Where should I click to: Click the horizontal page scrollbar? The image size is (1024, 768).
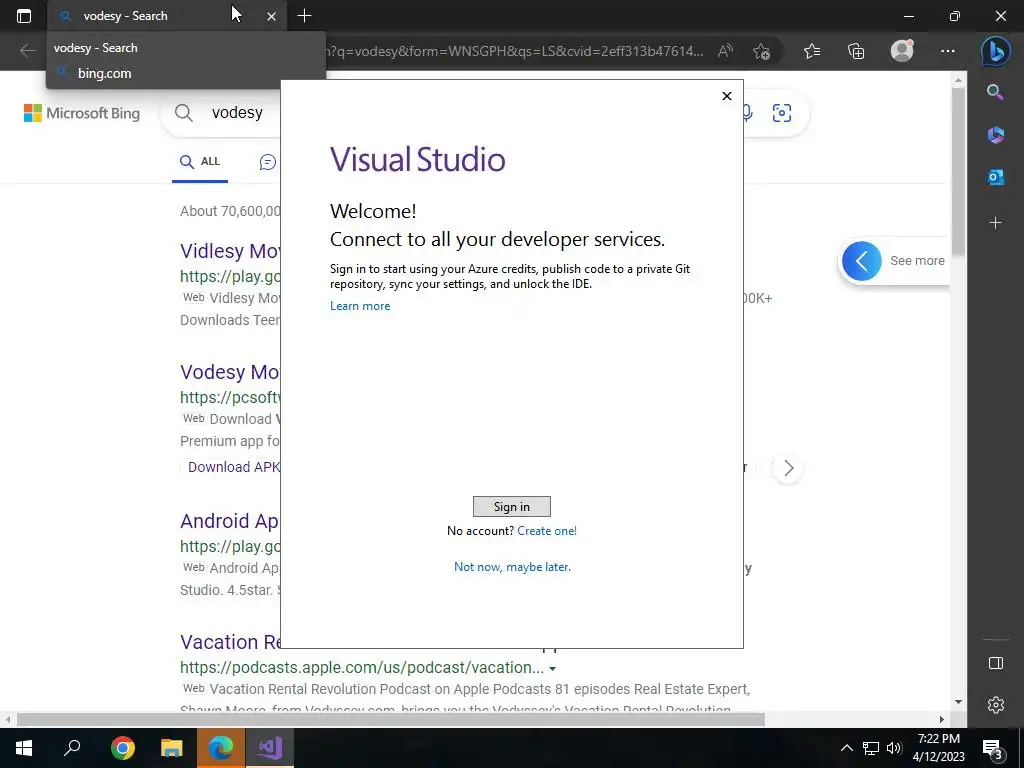[x=391, y=719]
